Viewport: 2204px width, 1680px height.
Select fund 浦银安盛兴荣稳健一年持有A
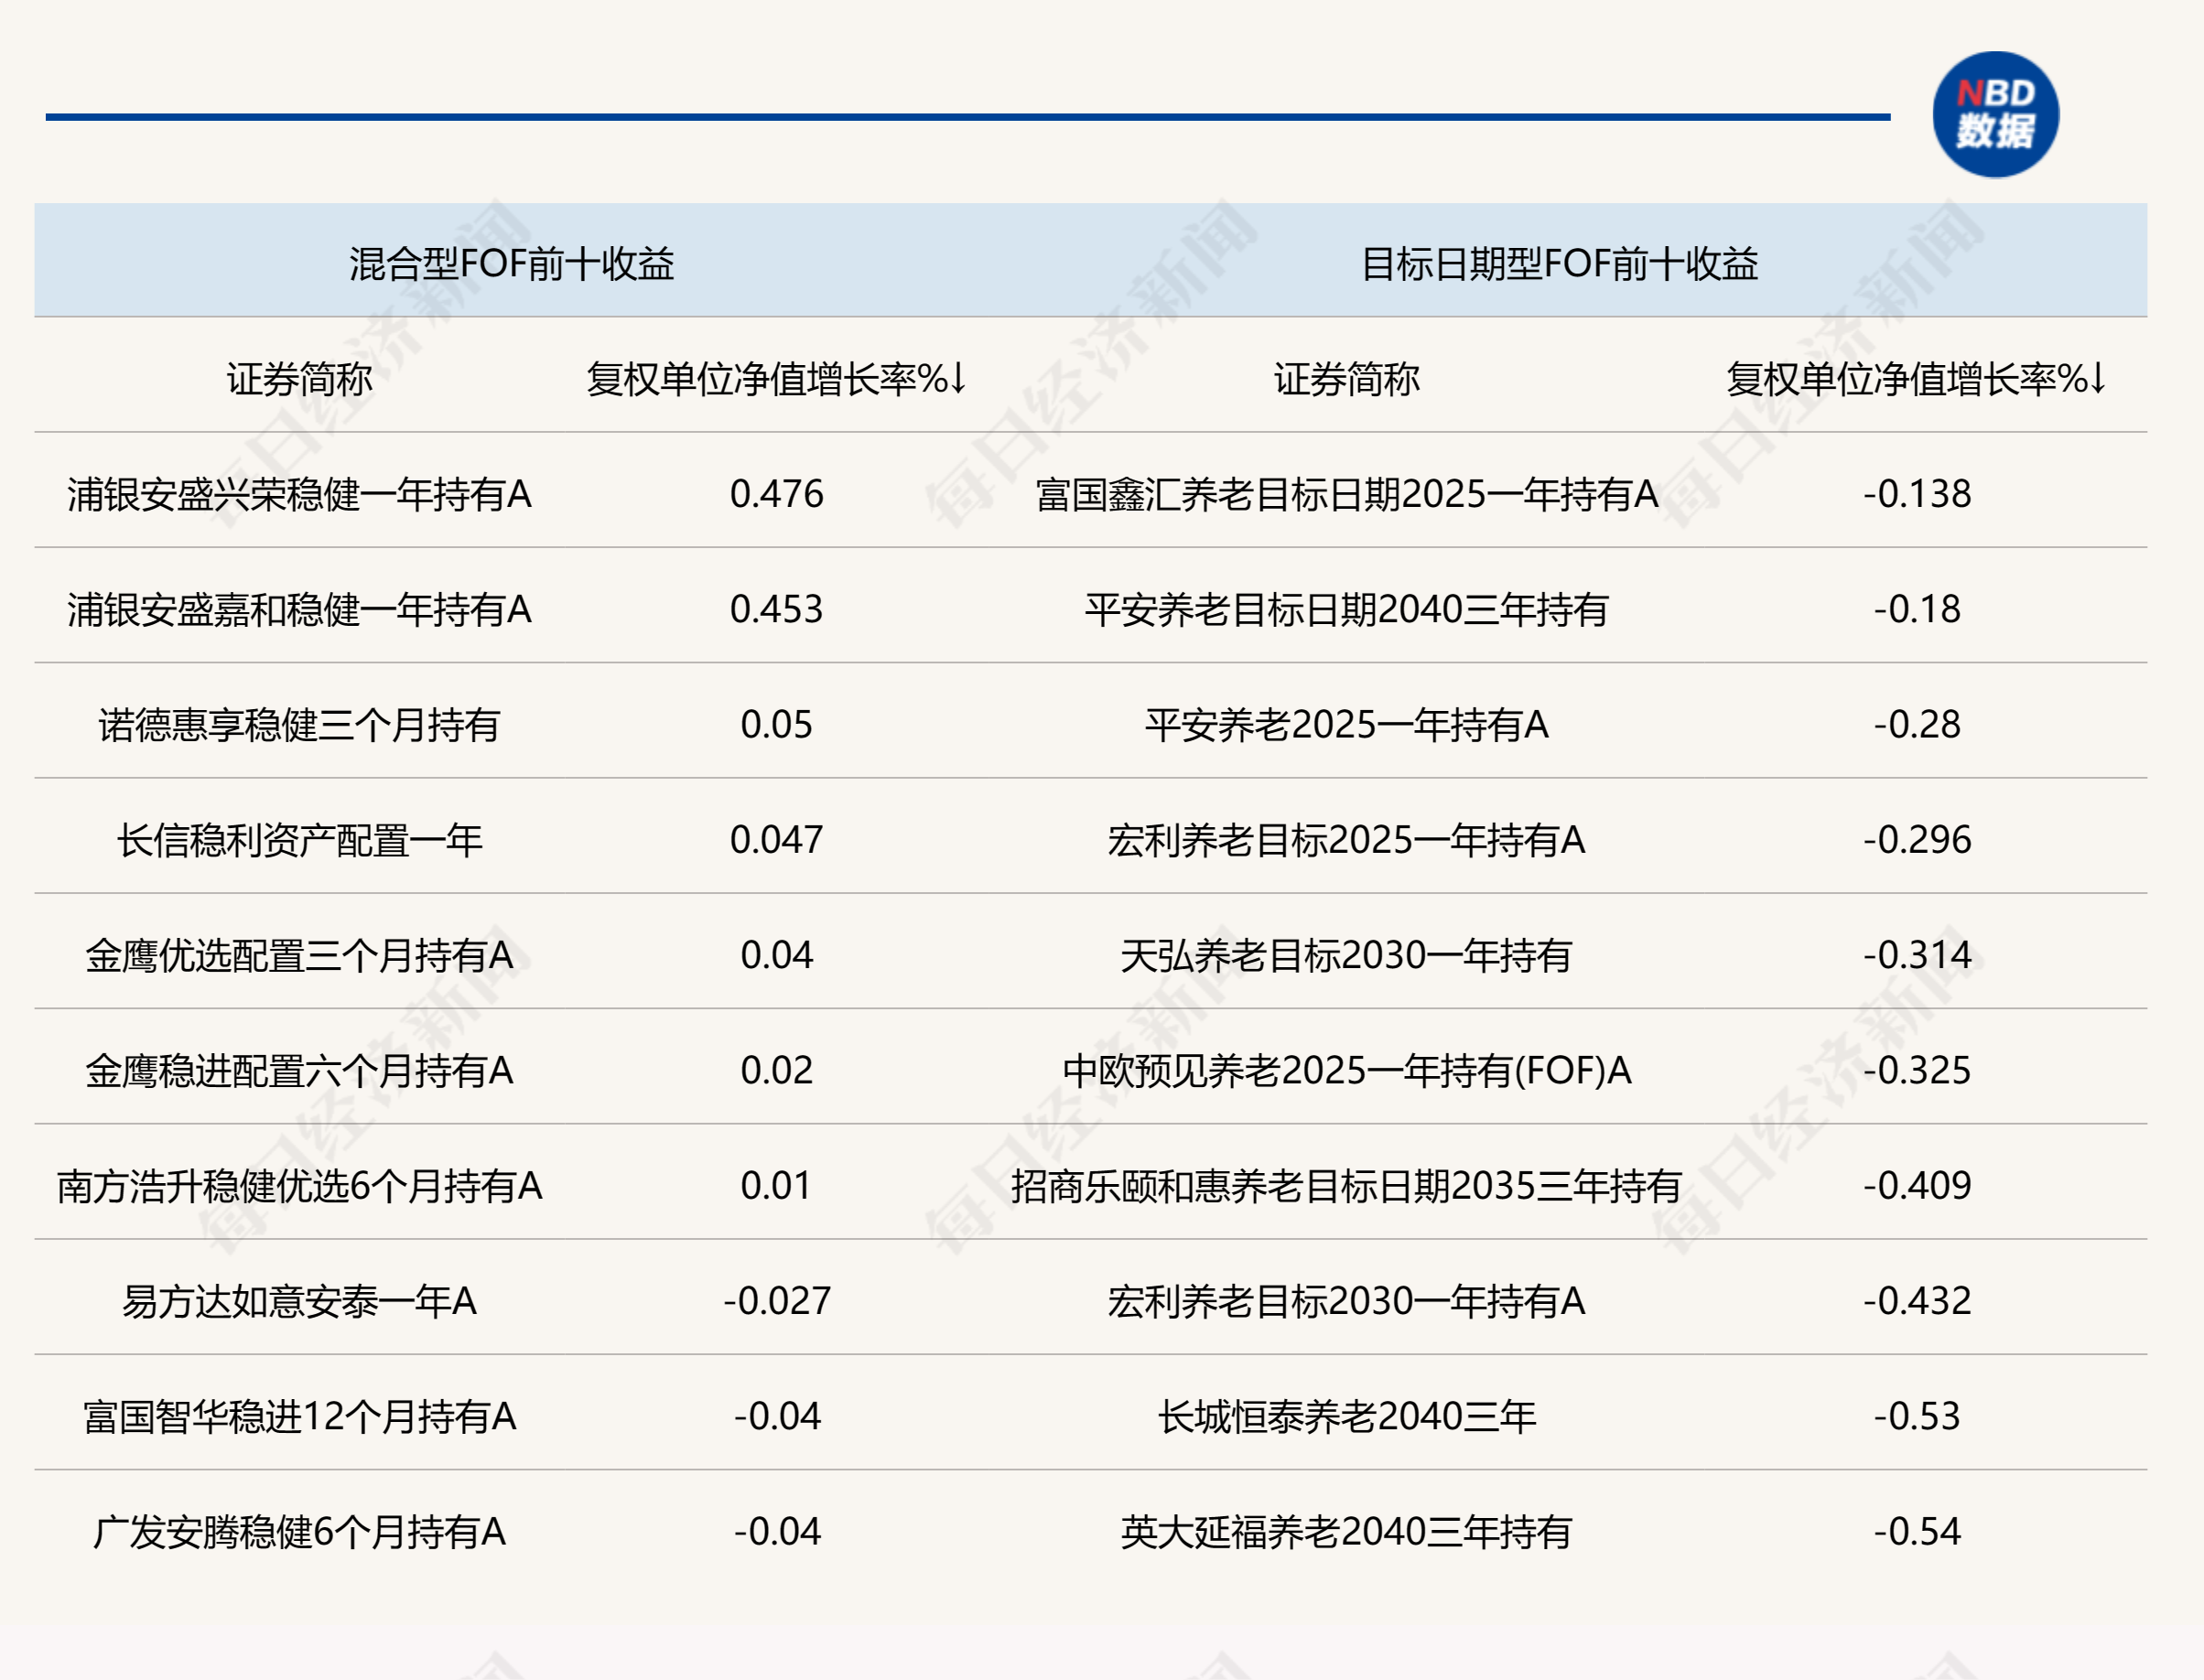[x=299, y=494]
